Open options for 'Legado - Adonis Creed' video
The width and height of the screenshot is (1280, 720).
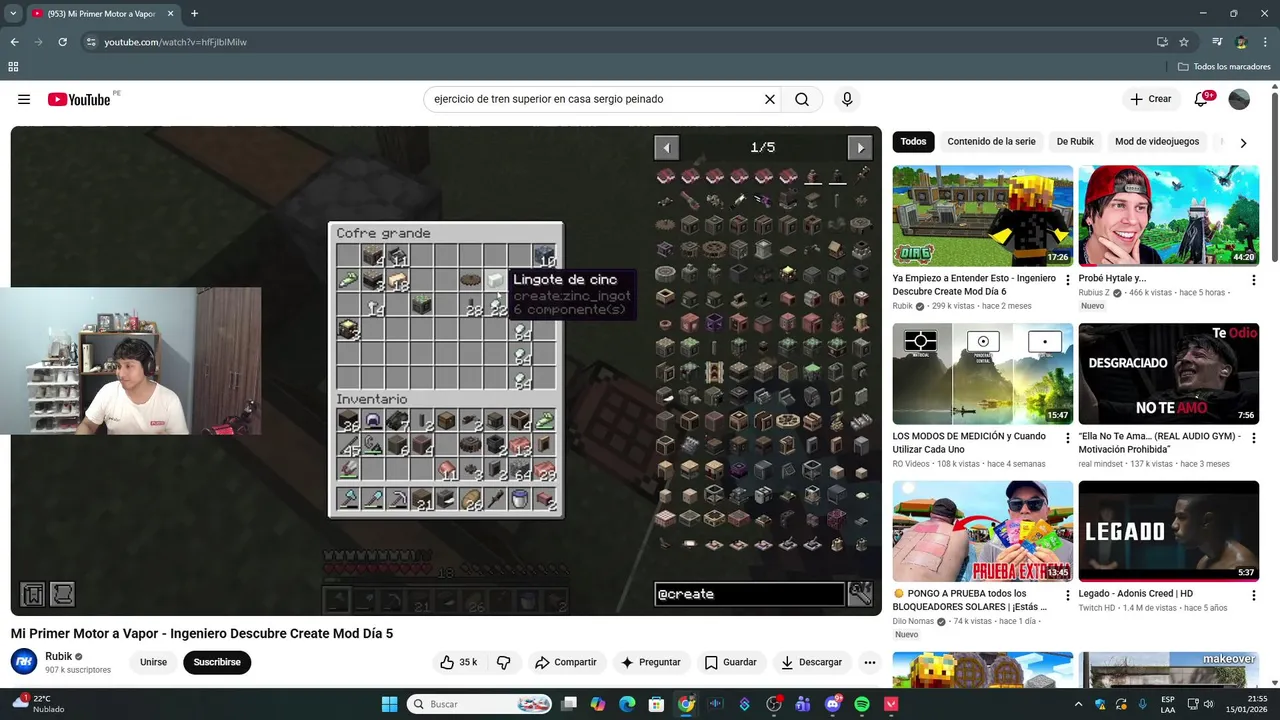point(1253,595)
